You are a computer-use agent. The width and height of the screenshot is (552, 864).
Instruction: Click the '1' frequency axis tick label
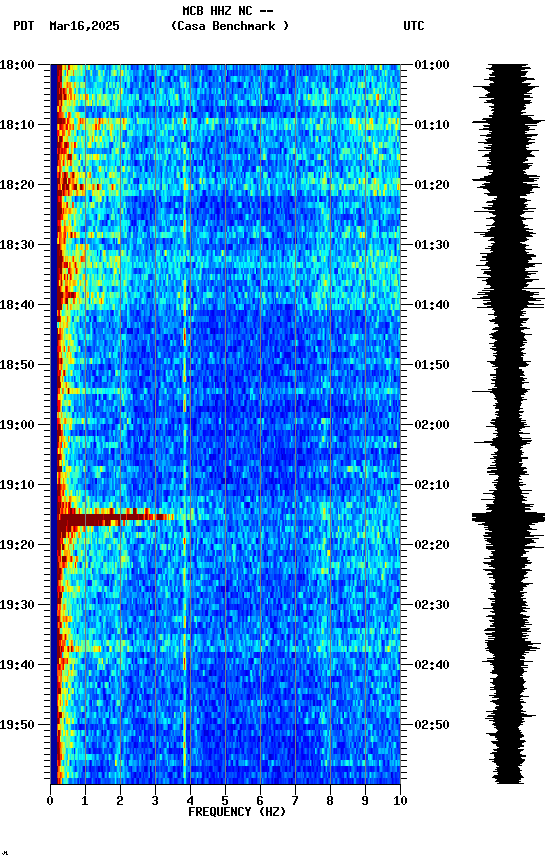pos(85,801)
